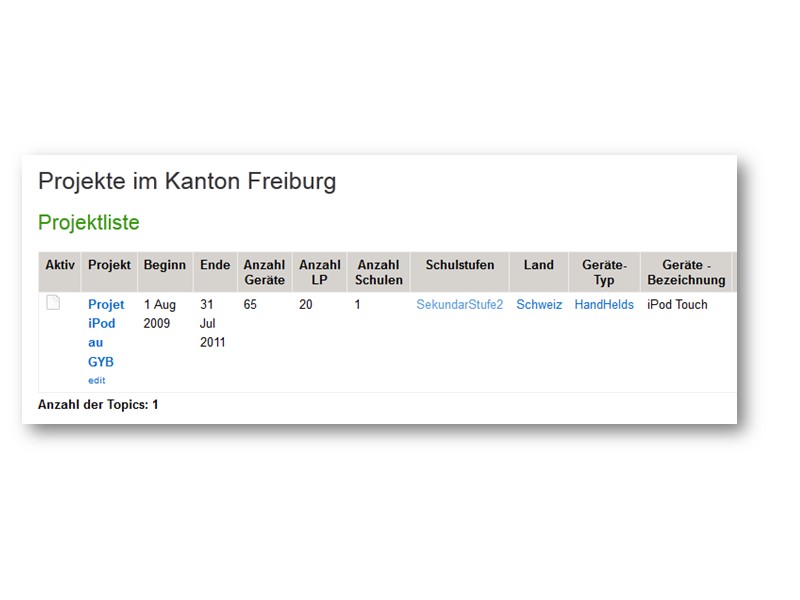Follow the Schweiz country link
Image resolution: width=800 pixels, height=600 pixels.
539,305
